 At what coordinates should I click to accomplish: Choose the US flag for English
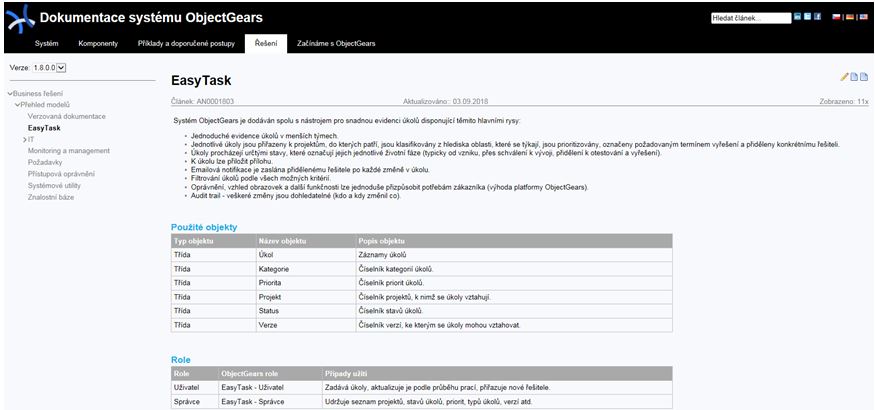[x=863, y=17]
